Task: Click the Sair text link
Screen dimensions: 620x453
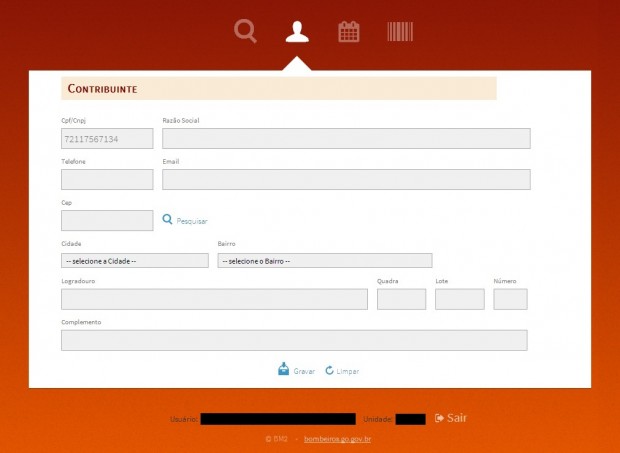Action: [456, 418]
